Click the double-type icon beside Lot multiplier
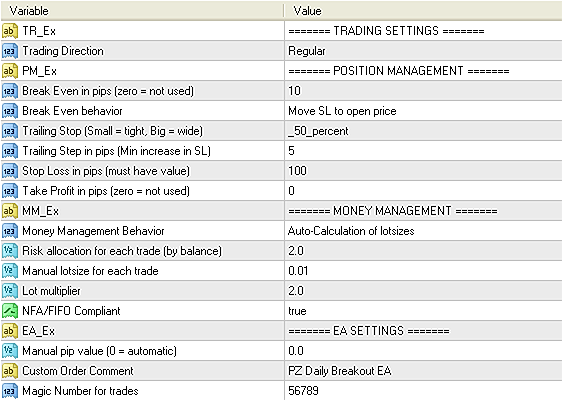This screenshot has width=562, height=400. coord(9,291)
